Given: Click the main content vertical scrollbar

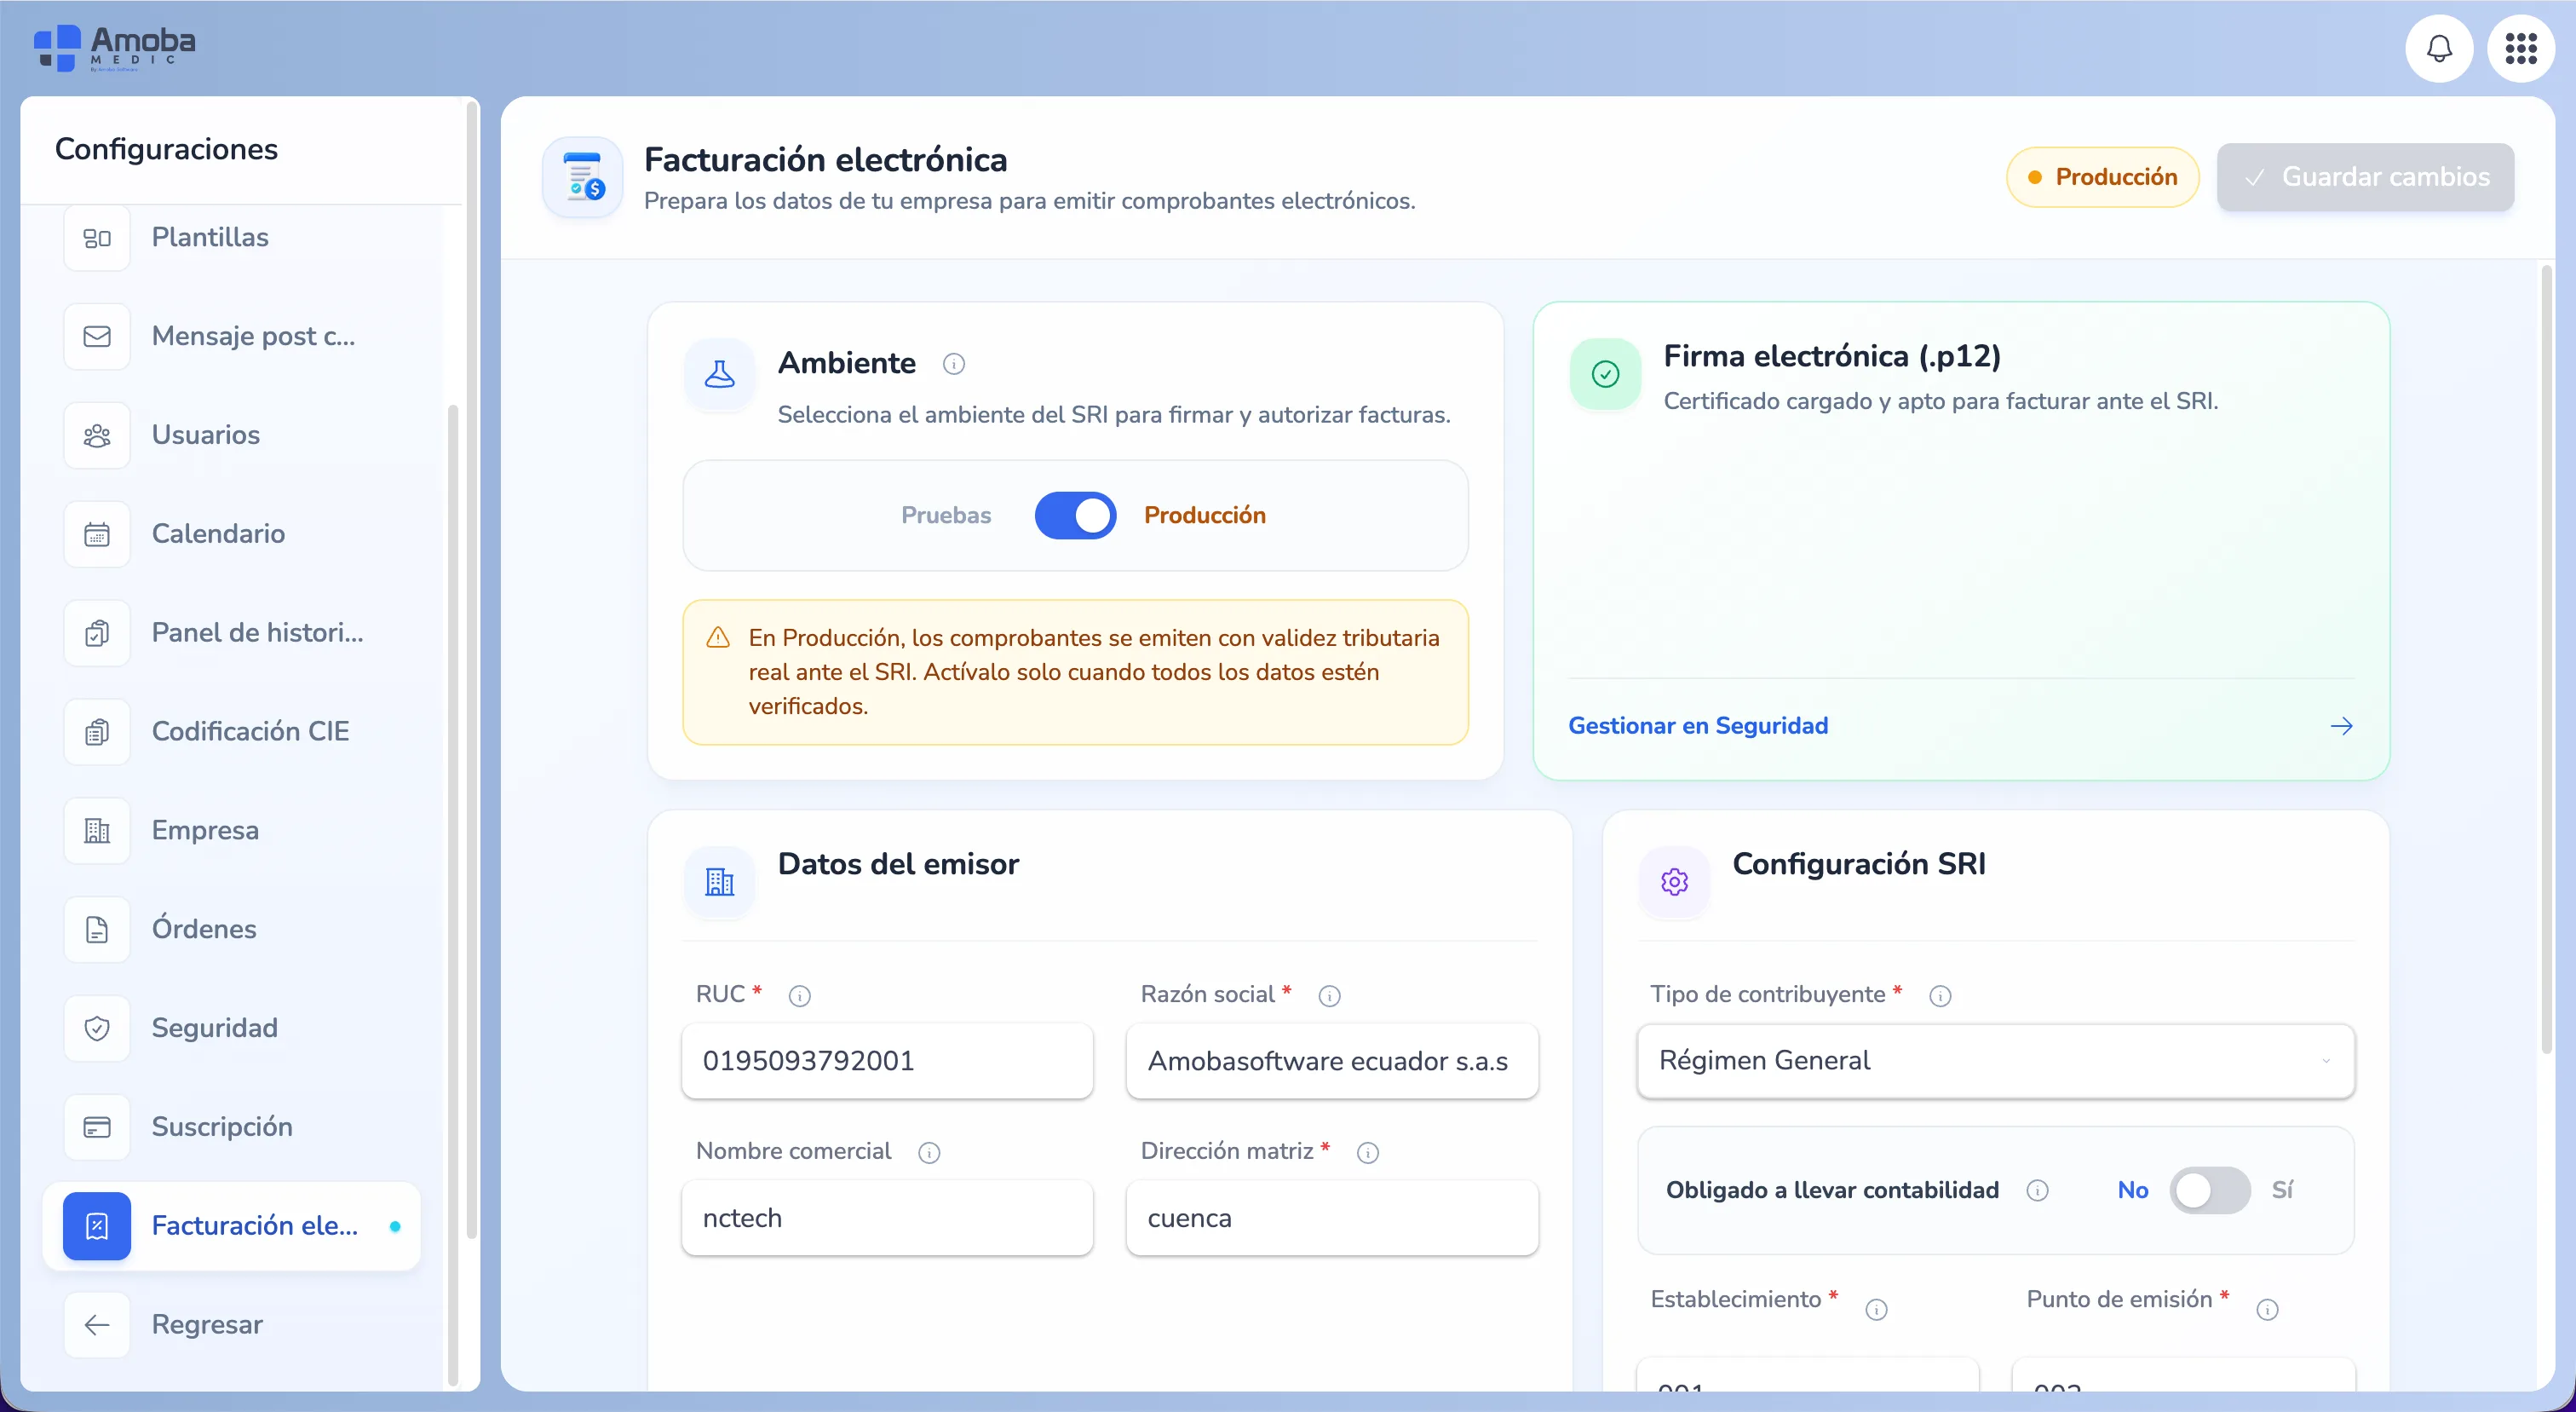Looking at the screenshot, I should coord(2546,660).
